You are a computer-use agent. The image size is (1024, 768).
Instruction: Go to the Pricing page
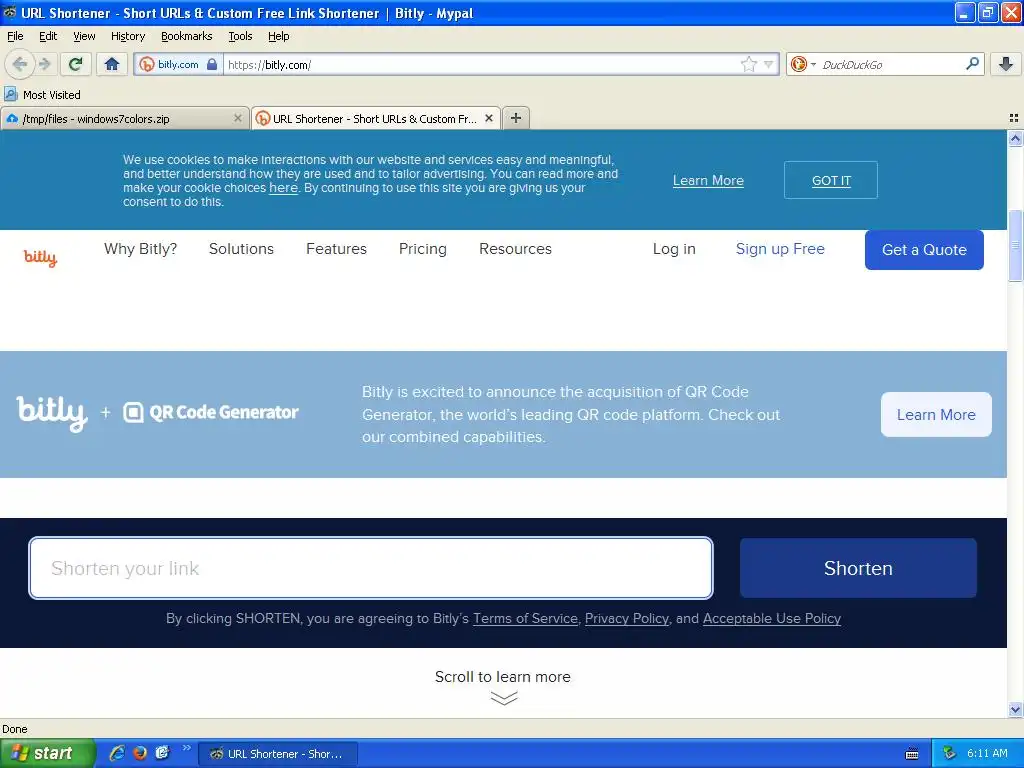click(x=423, y=249)
